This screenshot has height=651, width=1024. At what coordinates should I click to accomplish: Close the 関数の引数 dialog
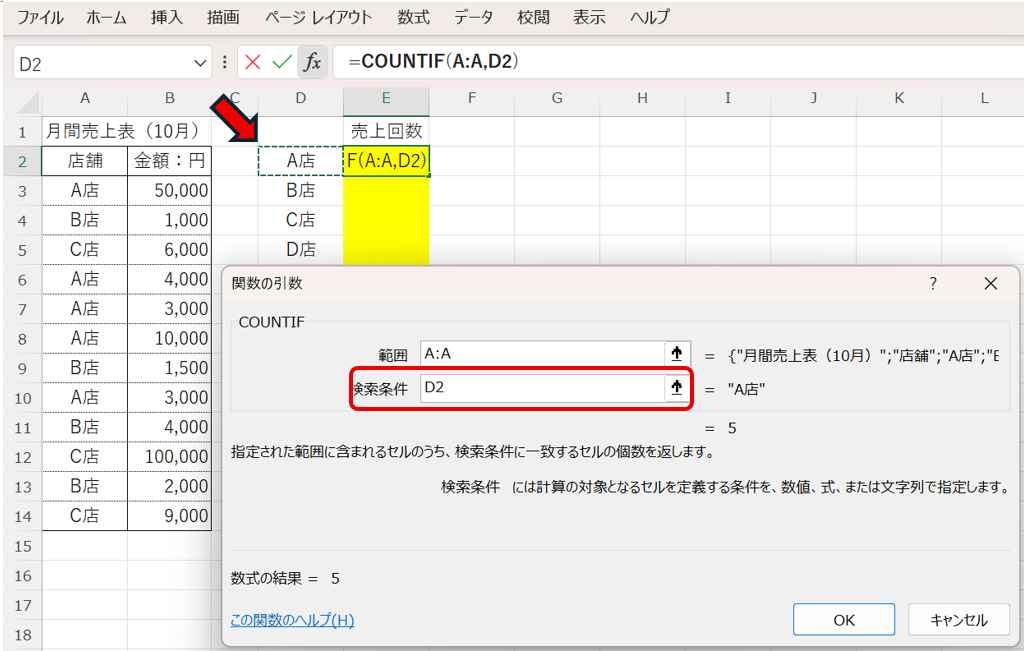click(x=991, y=284)
